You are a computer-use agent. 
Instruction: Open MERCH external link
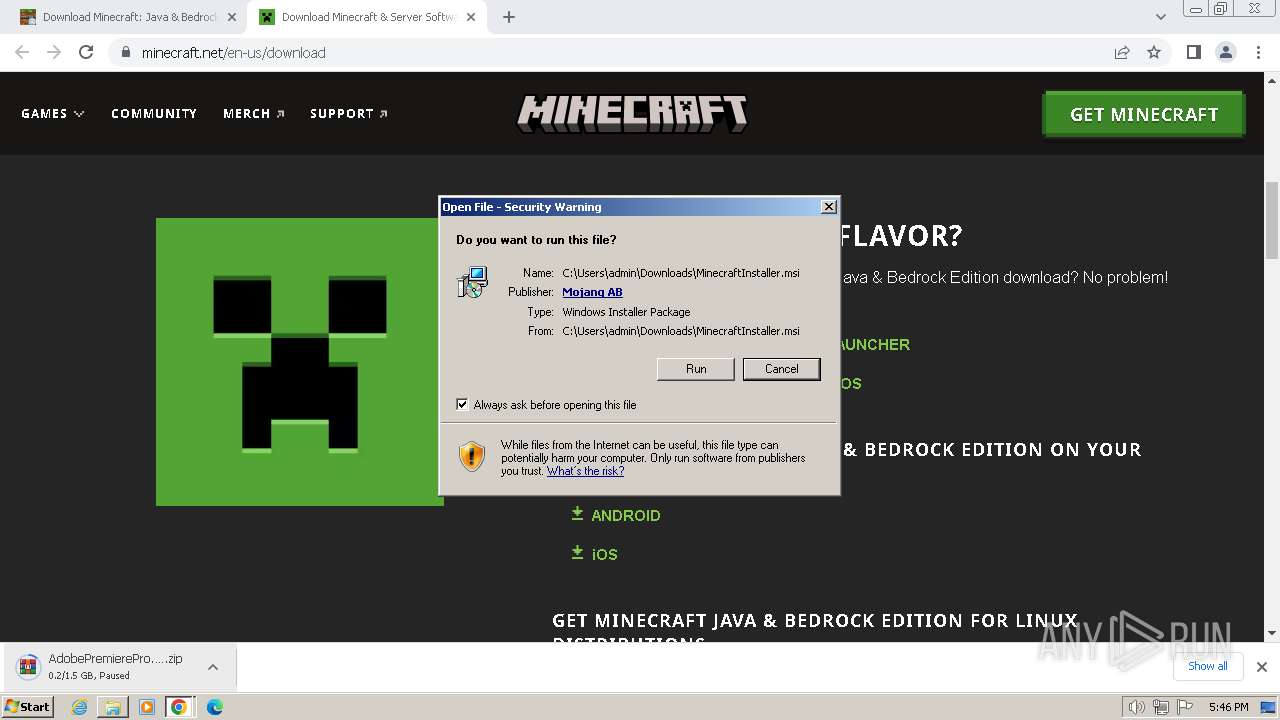pyautogui.click(x=254, y=113)
